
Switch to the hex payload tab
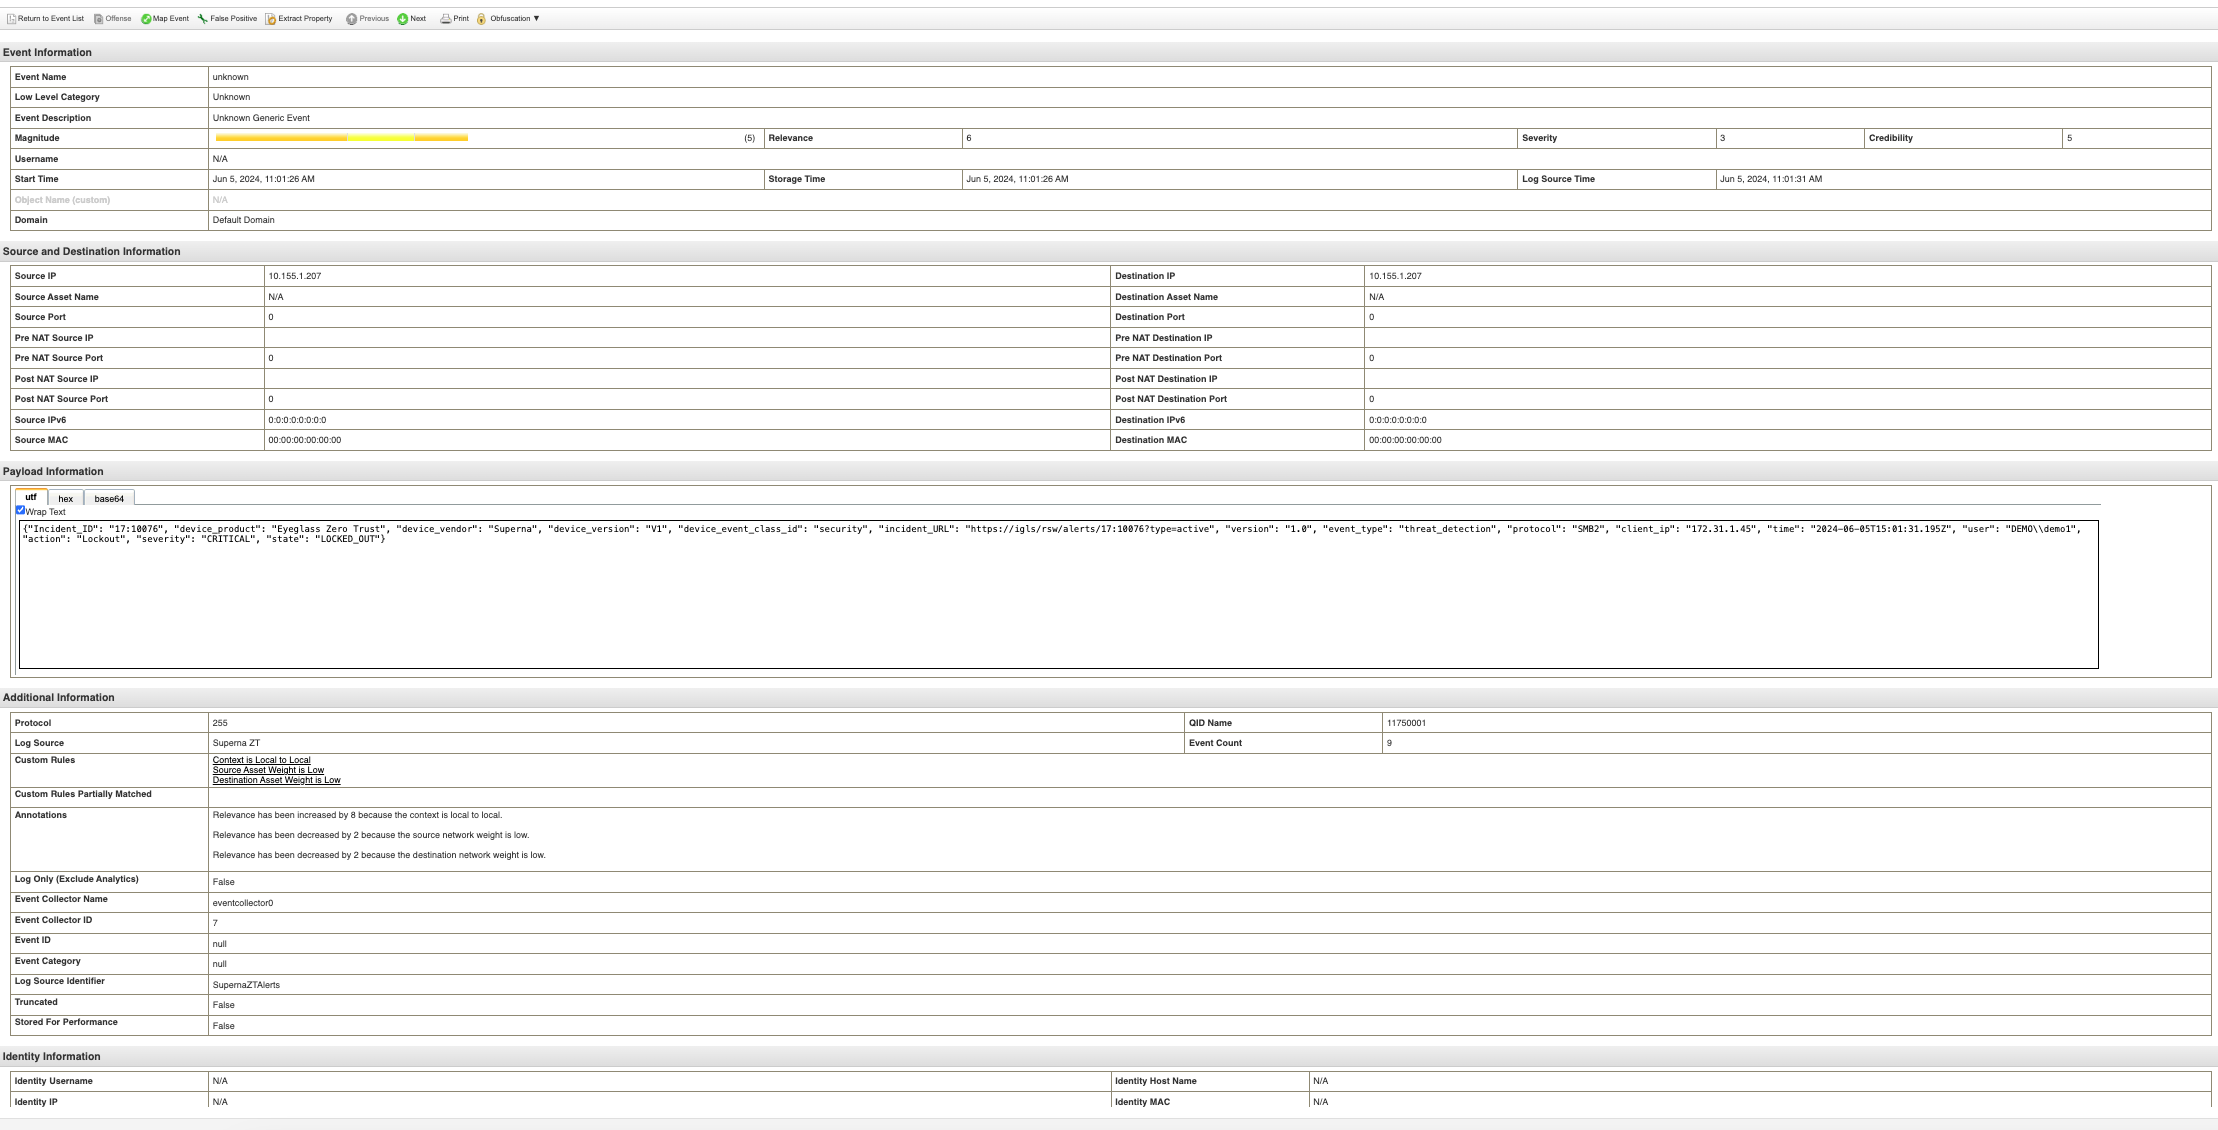[65, 498]
